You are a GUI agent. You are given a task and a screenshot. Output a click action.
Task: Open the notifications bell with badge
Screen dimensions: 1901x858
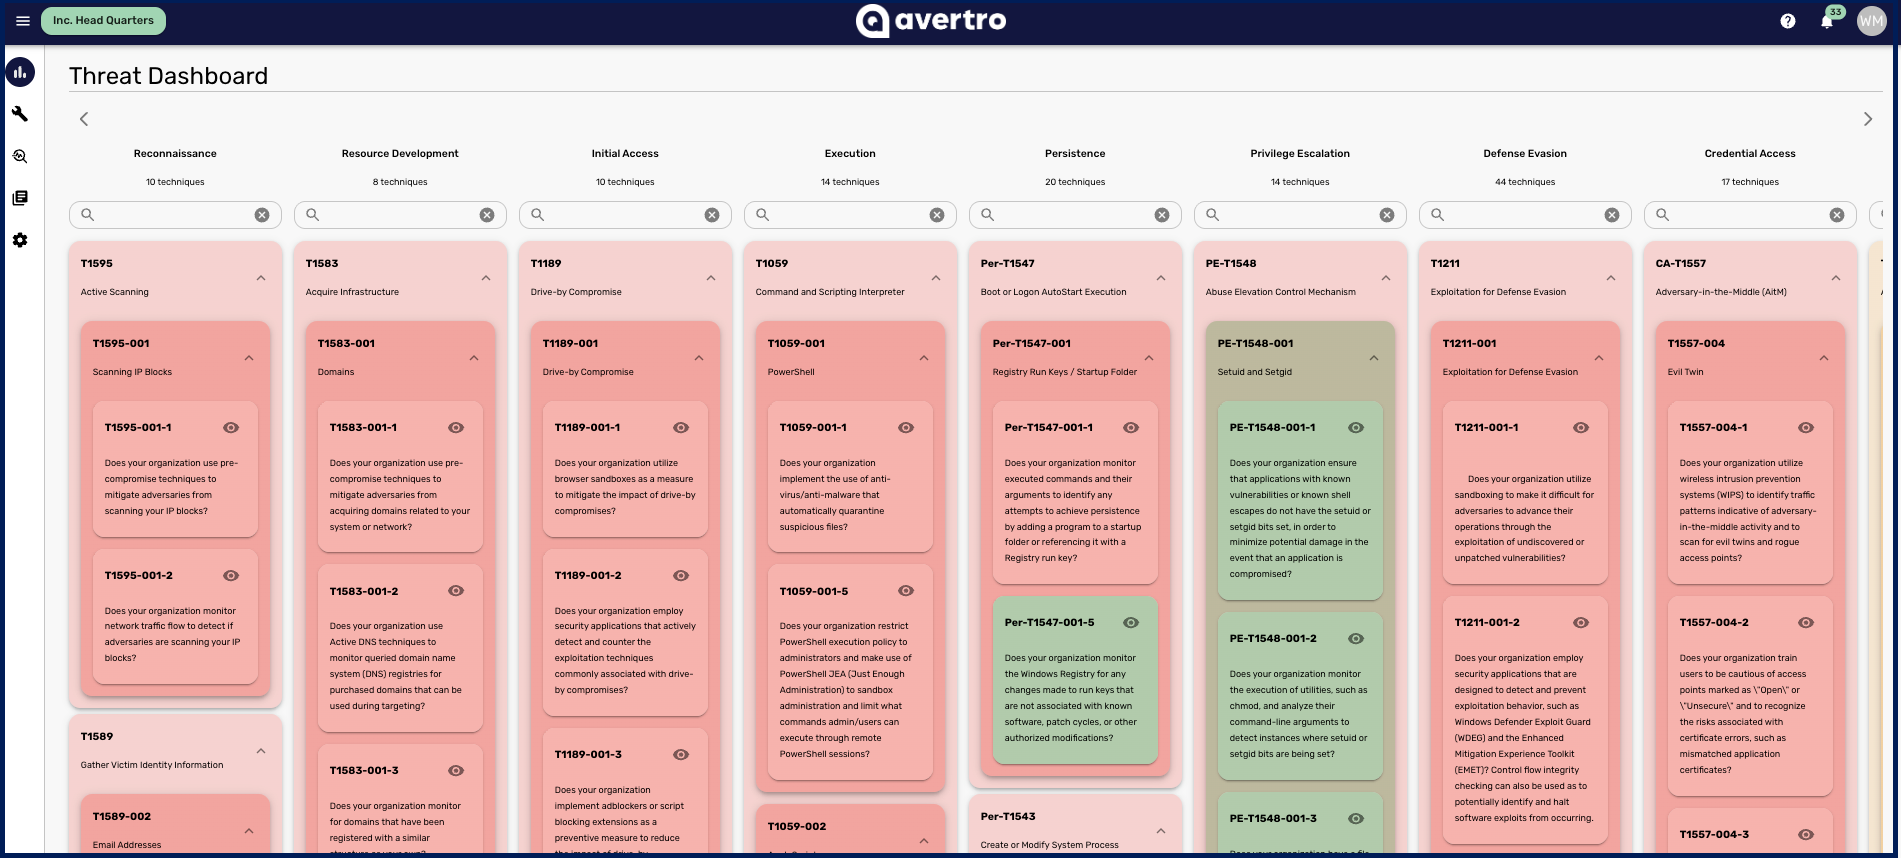(x=1827, y=21)
